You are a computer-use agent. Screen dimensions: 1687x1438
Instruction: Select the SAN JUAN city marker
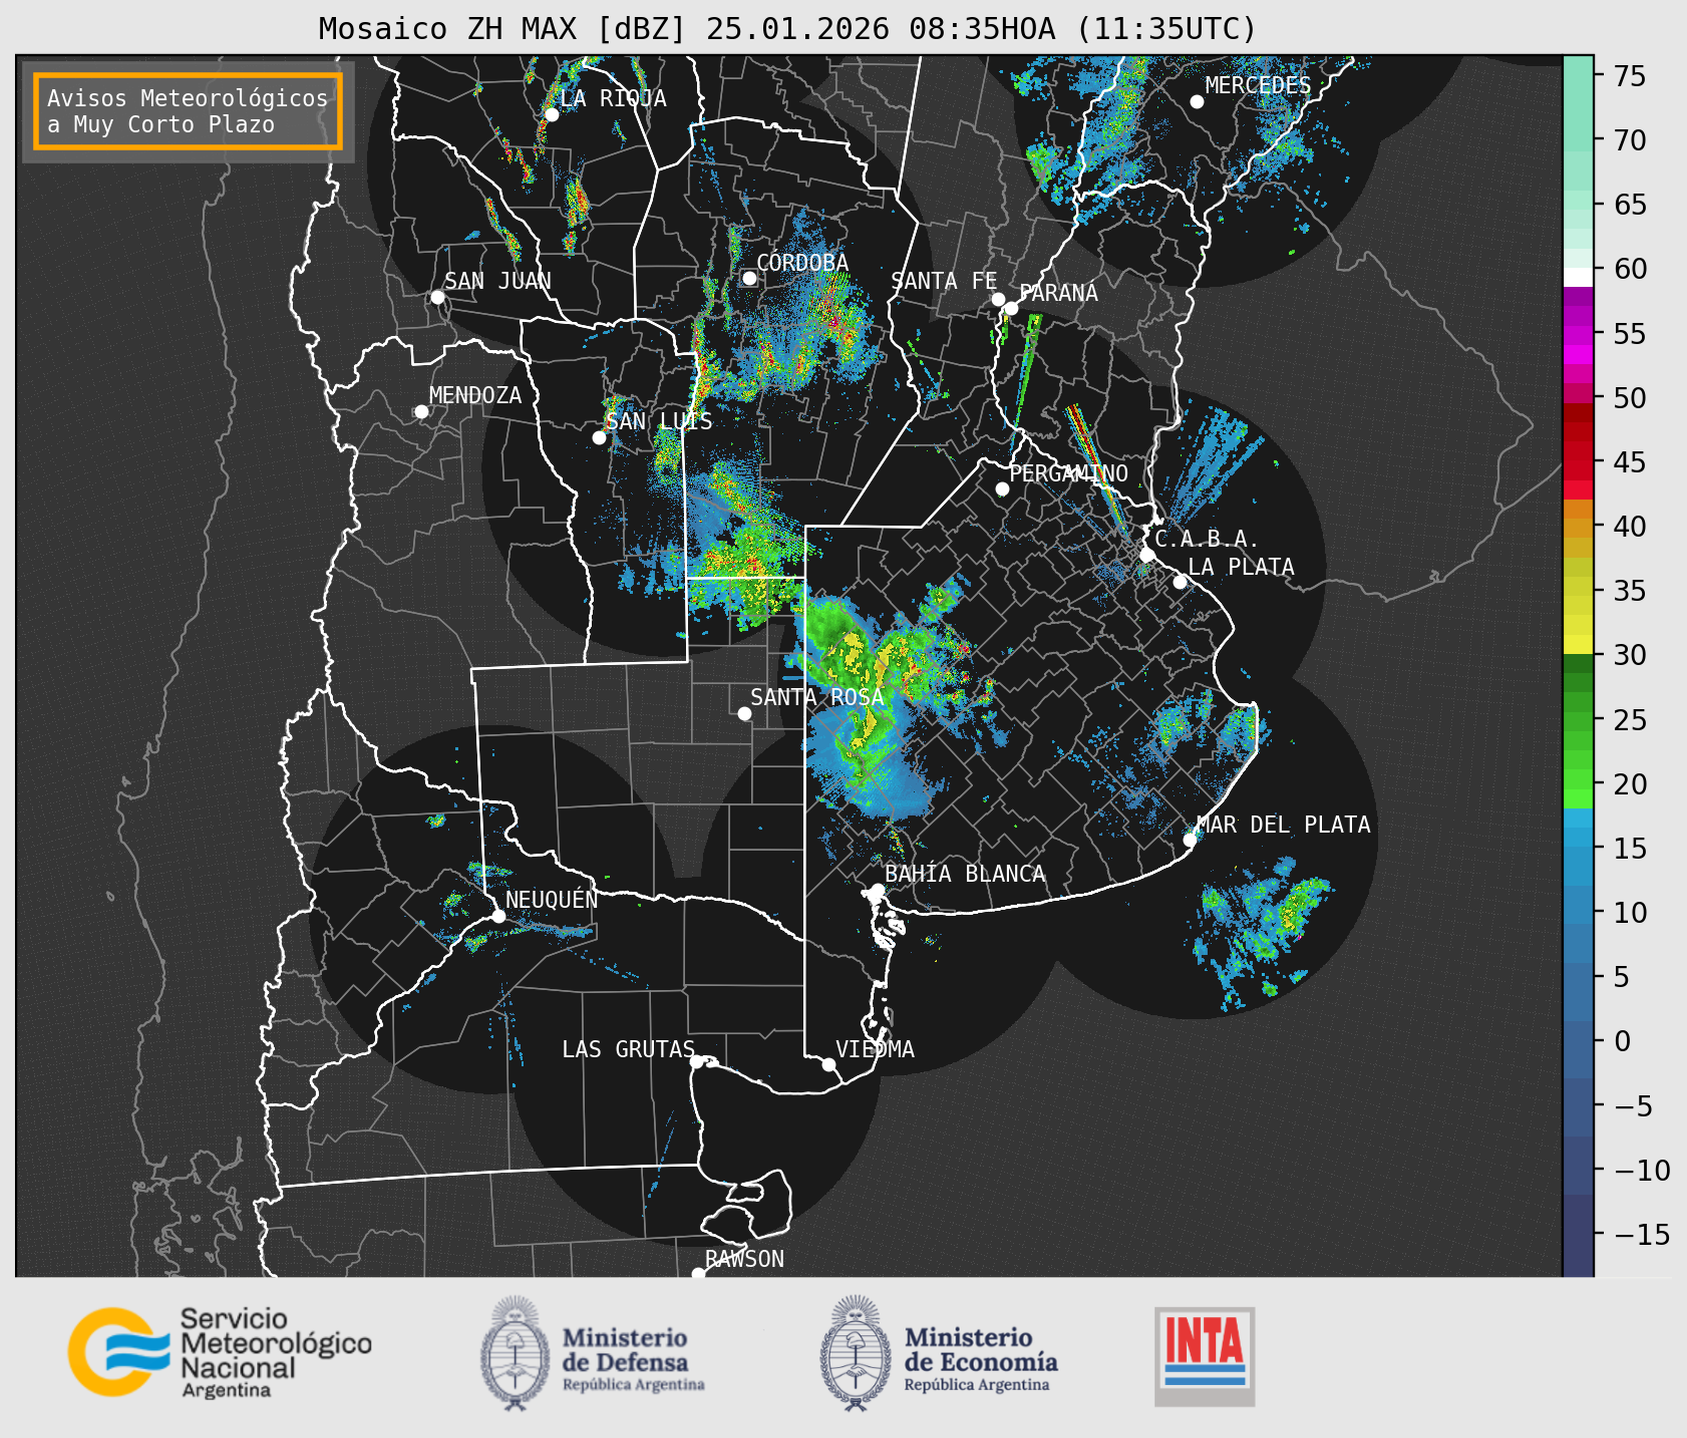pyautogui.click(x=437, y=297)
